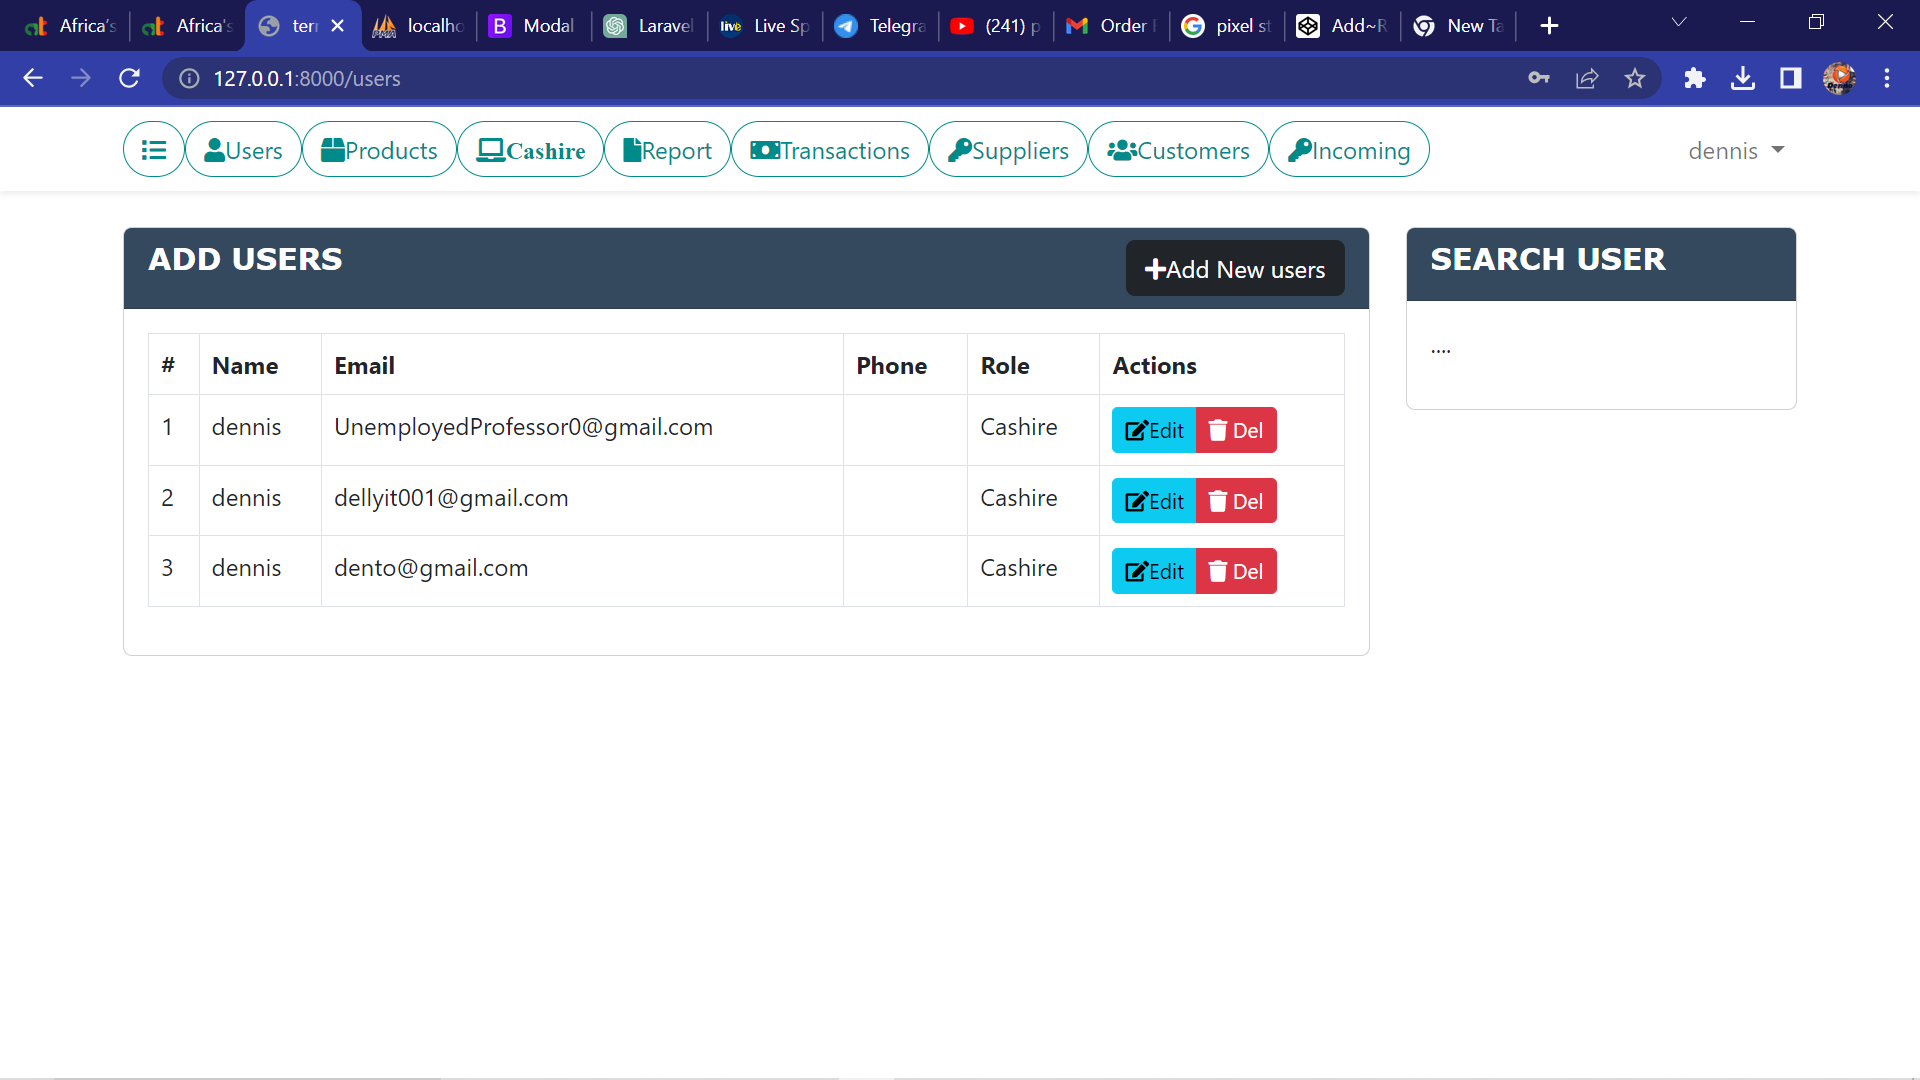Click the site information icon
This screenshot has height=1080, width=1920.
[x=189, y=78]
